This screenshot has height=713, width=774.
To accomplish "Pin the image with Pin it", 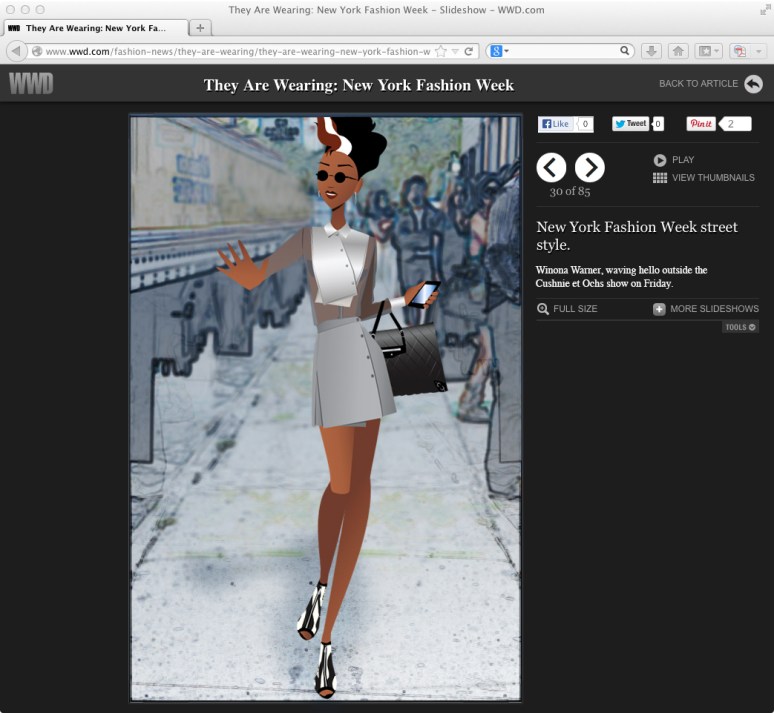I will point(701,124).
